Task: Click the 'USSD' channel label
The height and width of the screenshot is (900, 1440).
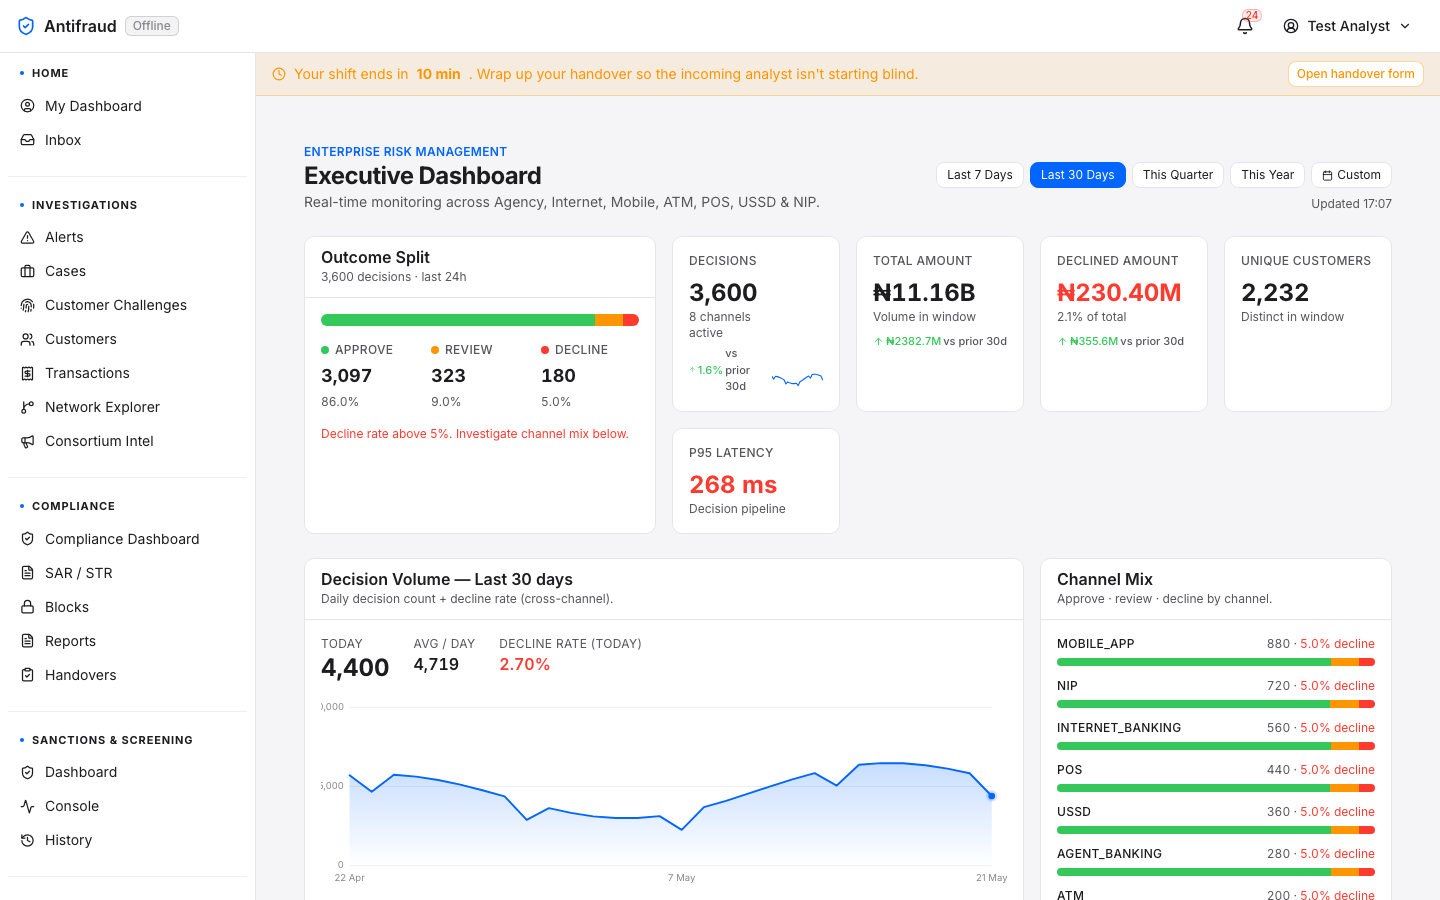Action: pyautogui.click(x=1074, y=812)
